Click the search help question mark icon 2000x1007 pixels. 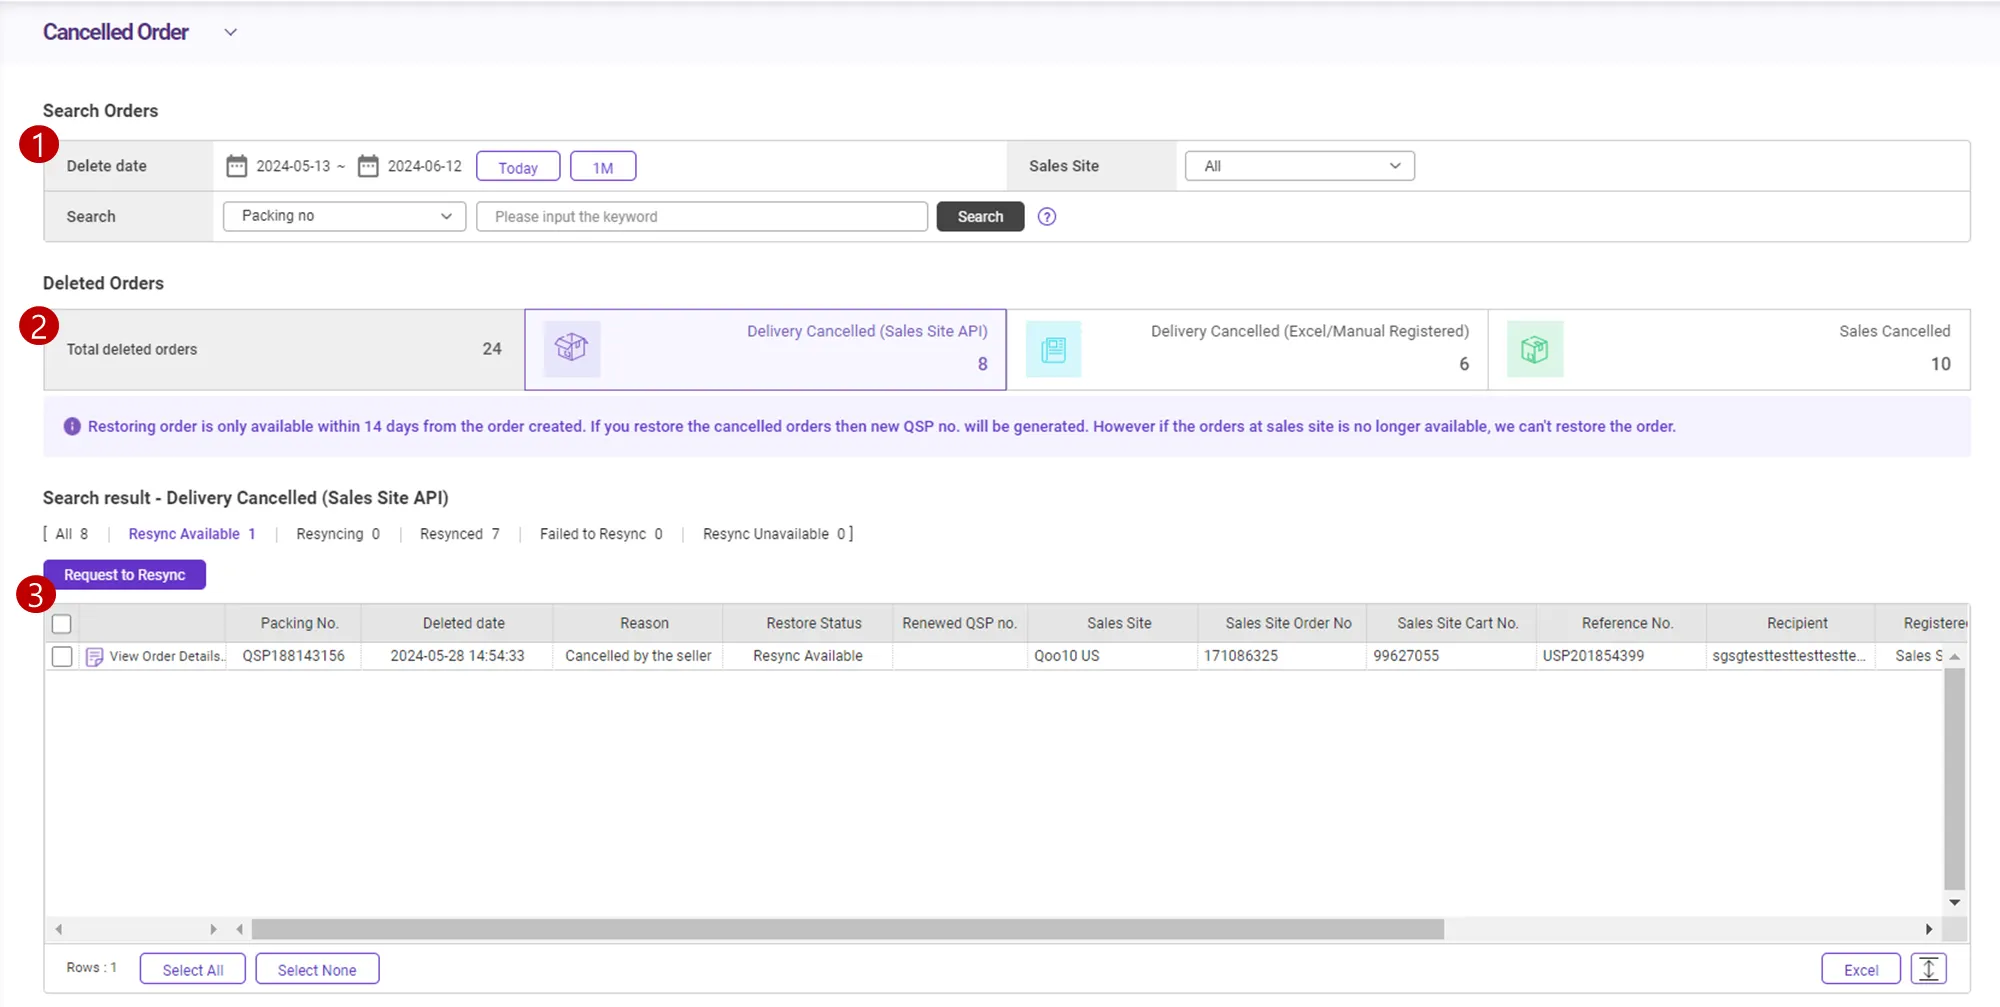[1047, 217]
